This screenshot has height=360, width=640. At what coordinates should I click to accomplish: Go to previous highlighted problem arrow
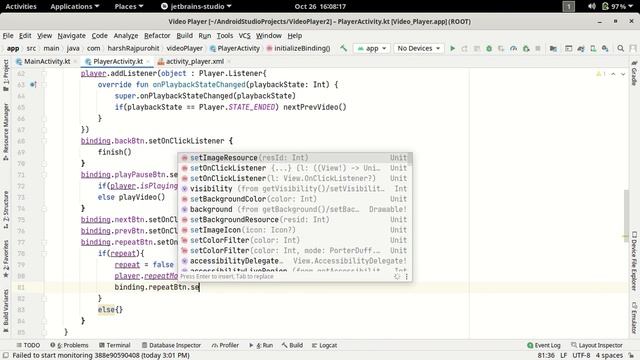(613, 74)
